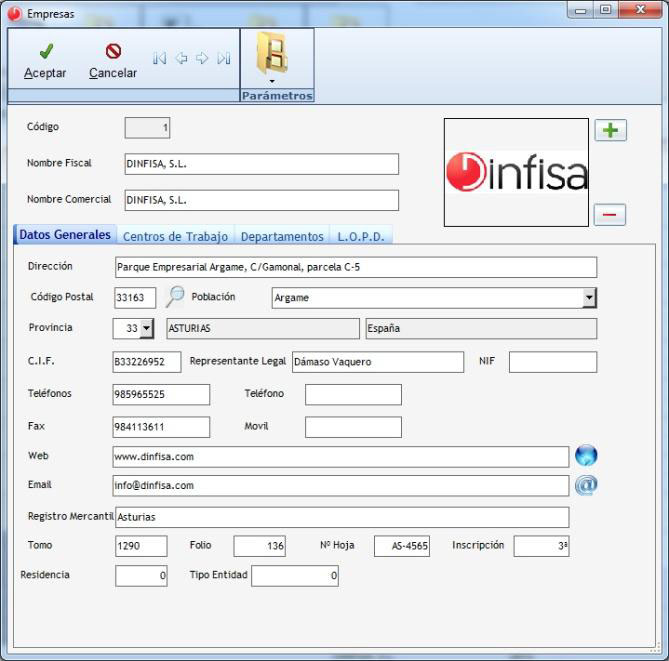
Task: Click the Teléfonos field 985965525
Action: pyautogui.click(x=161, y=394)
